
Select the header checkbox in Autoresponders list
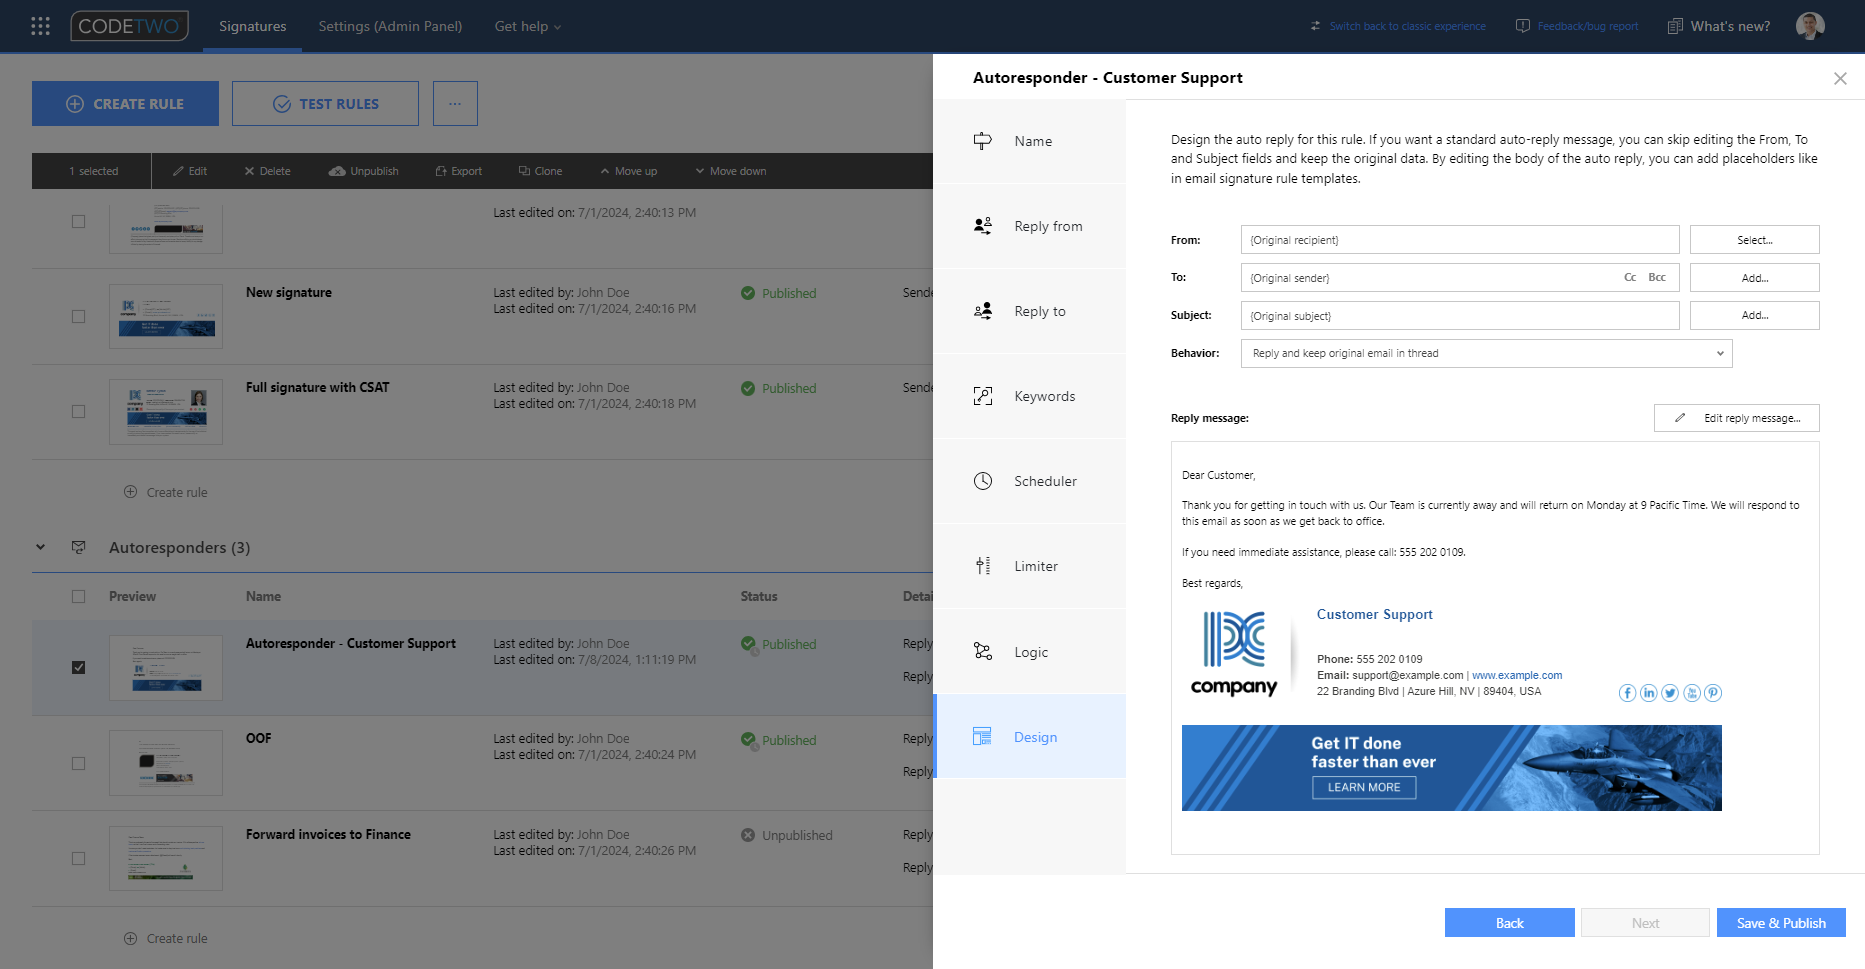click(79, 596)
